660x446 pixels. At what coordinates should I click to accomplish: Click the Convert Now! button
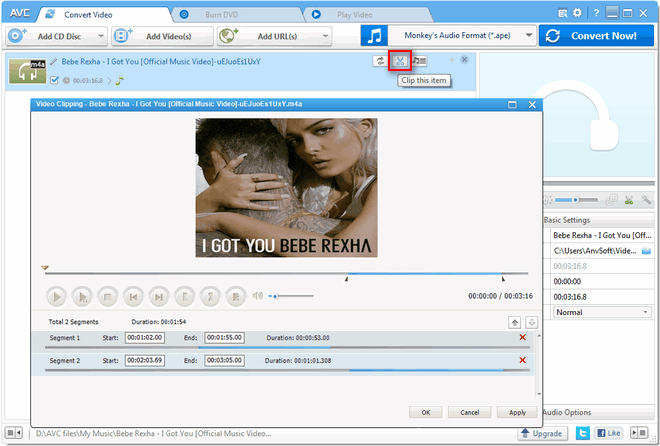click(596, 36)
